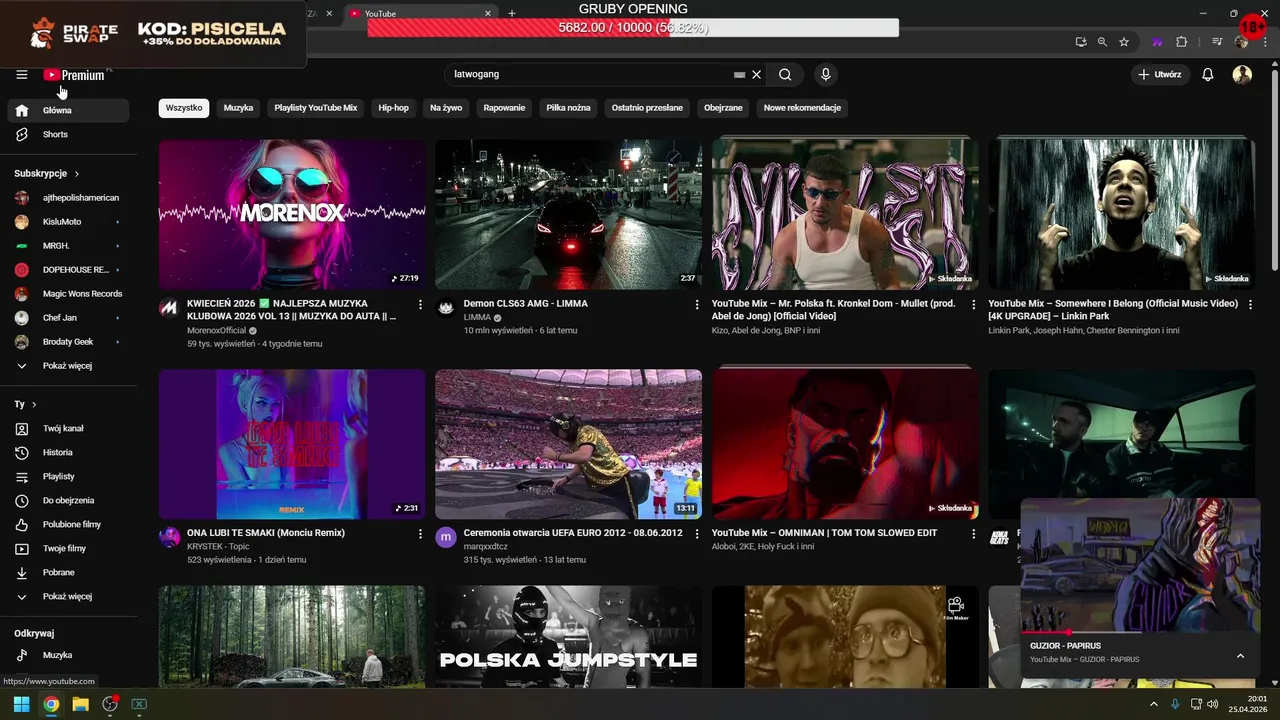Screen dimensions: 1280x720
Task: Select the Wszystko filter chip
Action: pos(184,108)
